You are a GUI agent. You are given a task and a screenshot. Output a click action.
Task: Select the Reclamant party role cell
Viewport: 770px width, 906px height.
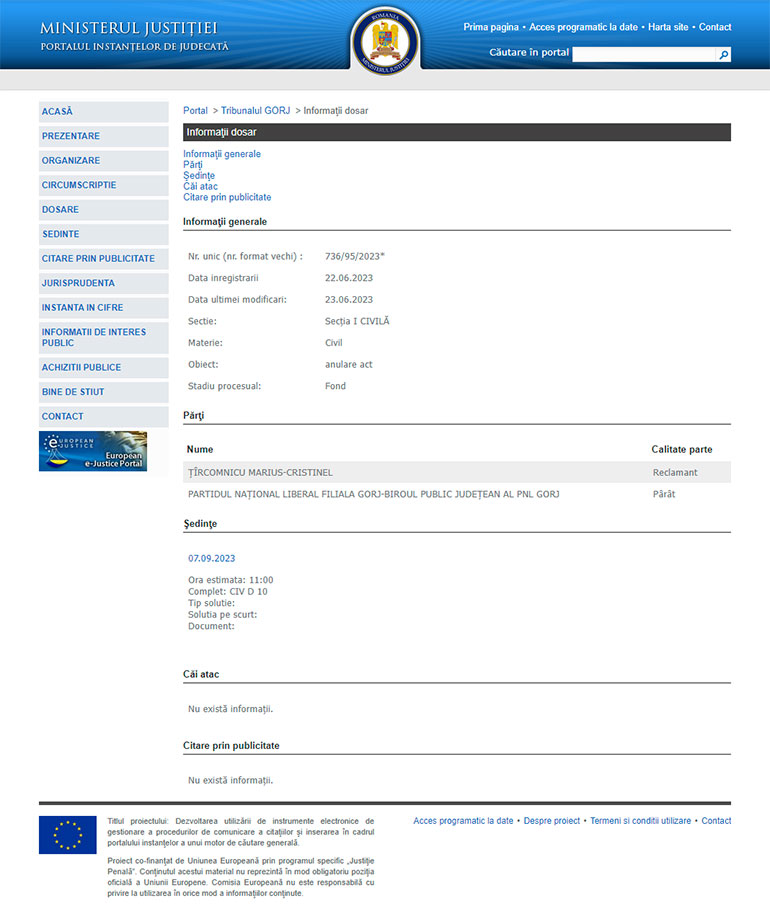[675, 473]
